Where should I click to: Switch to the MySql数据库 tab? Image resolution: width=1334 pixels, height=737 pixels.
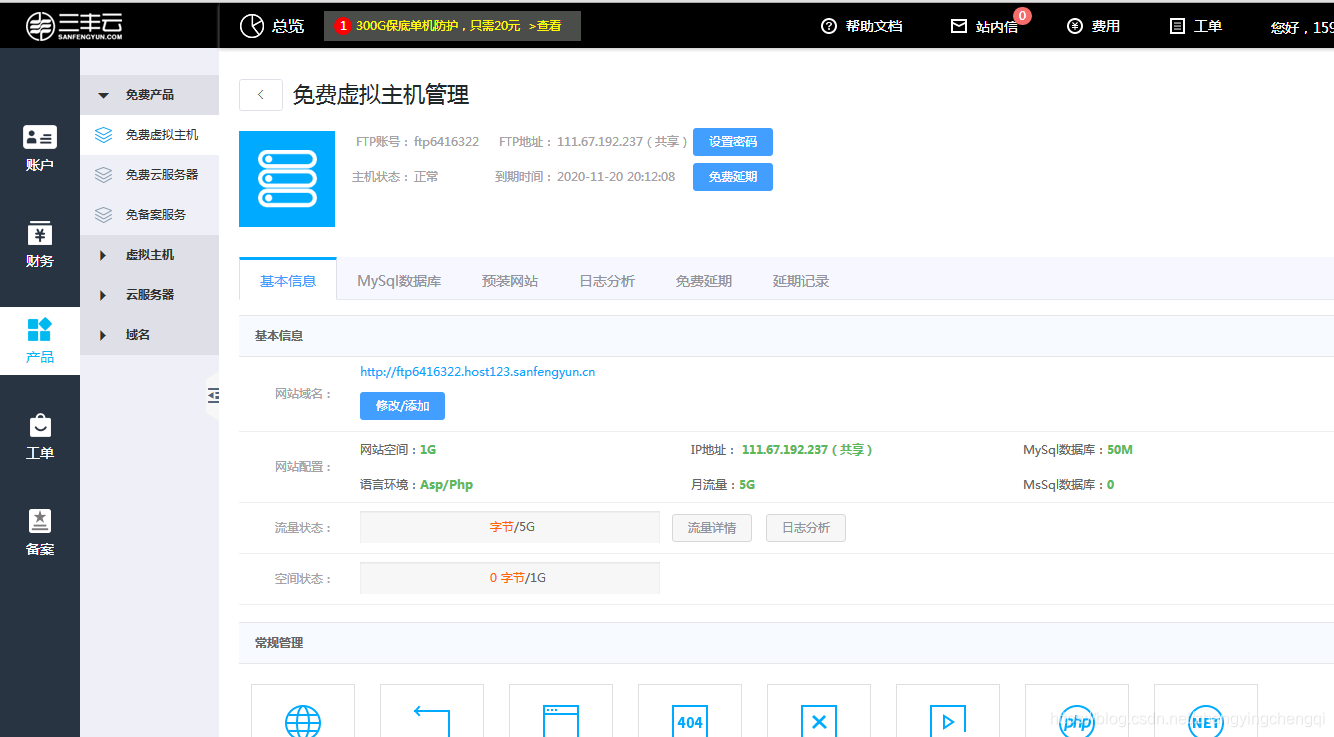click(x=399, y=281)
